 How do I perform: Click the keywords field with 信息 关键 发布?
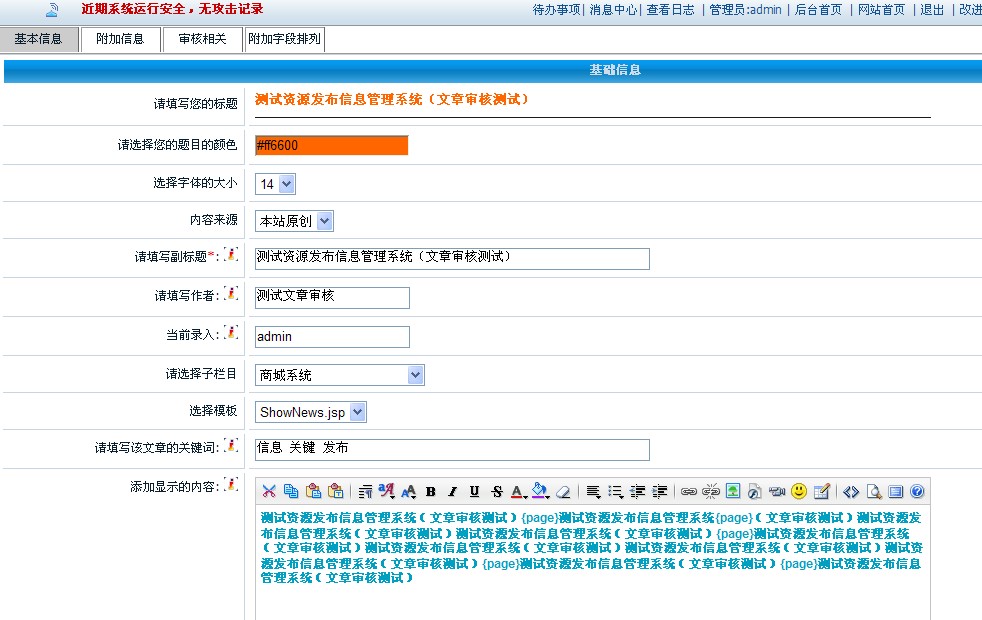[452, 449]
